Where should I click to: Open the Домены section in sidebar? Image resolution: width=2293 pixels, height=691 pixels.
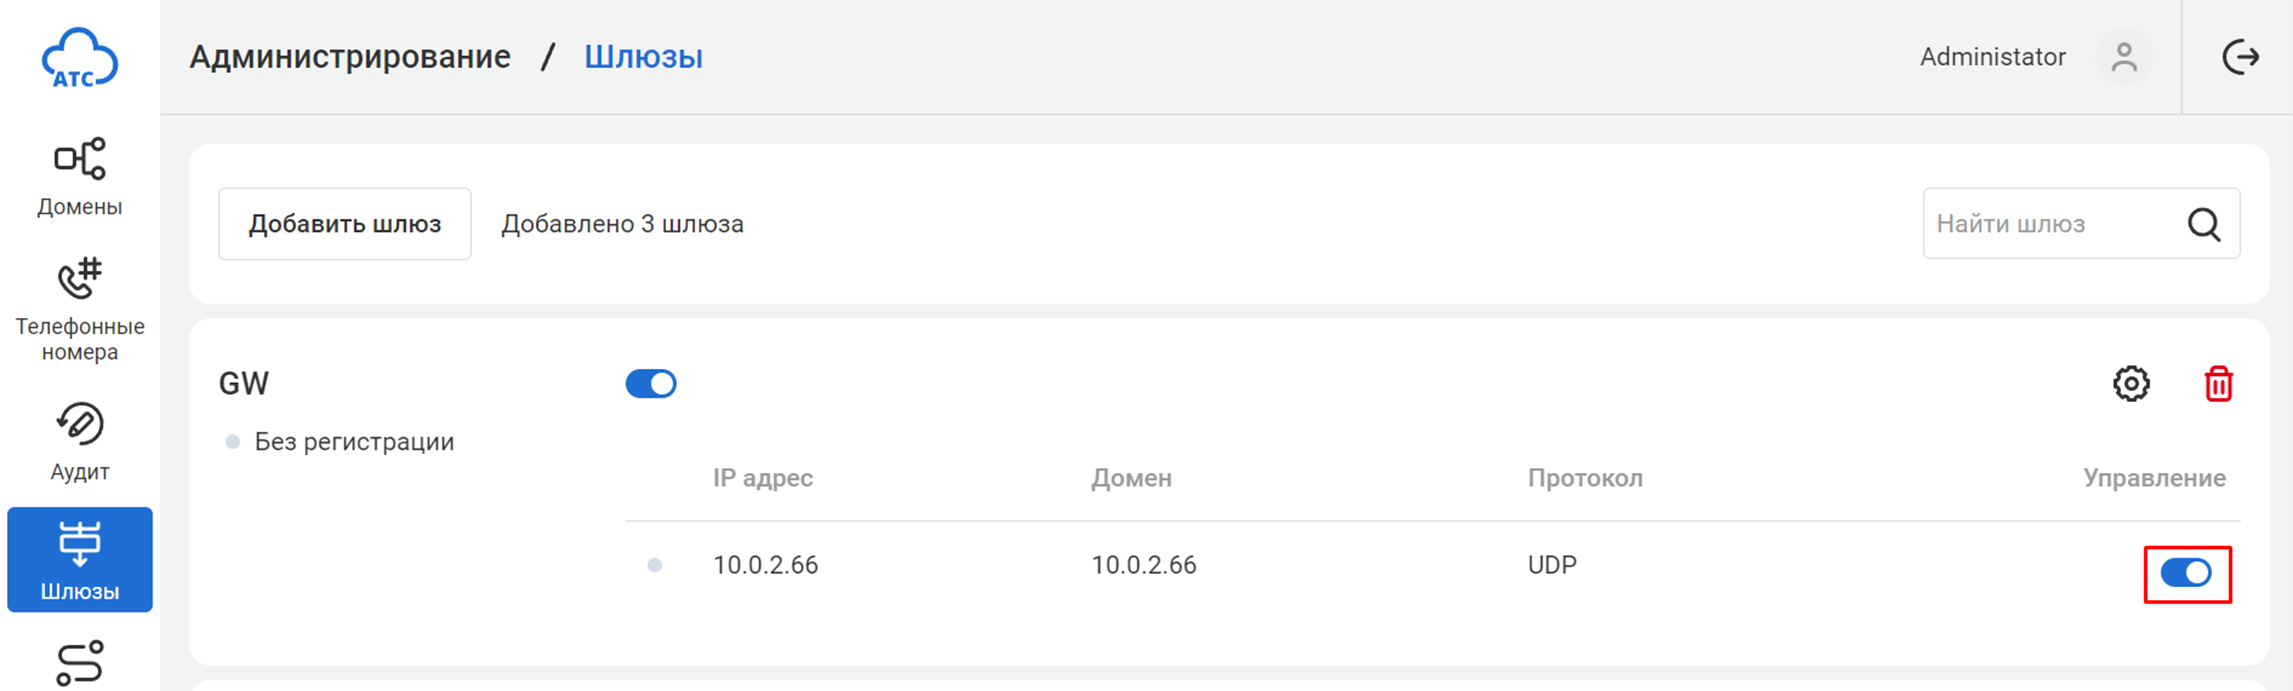pos(79,178)
